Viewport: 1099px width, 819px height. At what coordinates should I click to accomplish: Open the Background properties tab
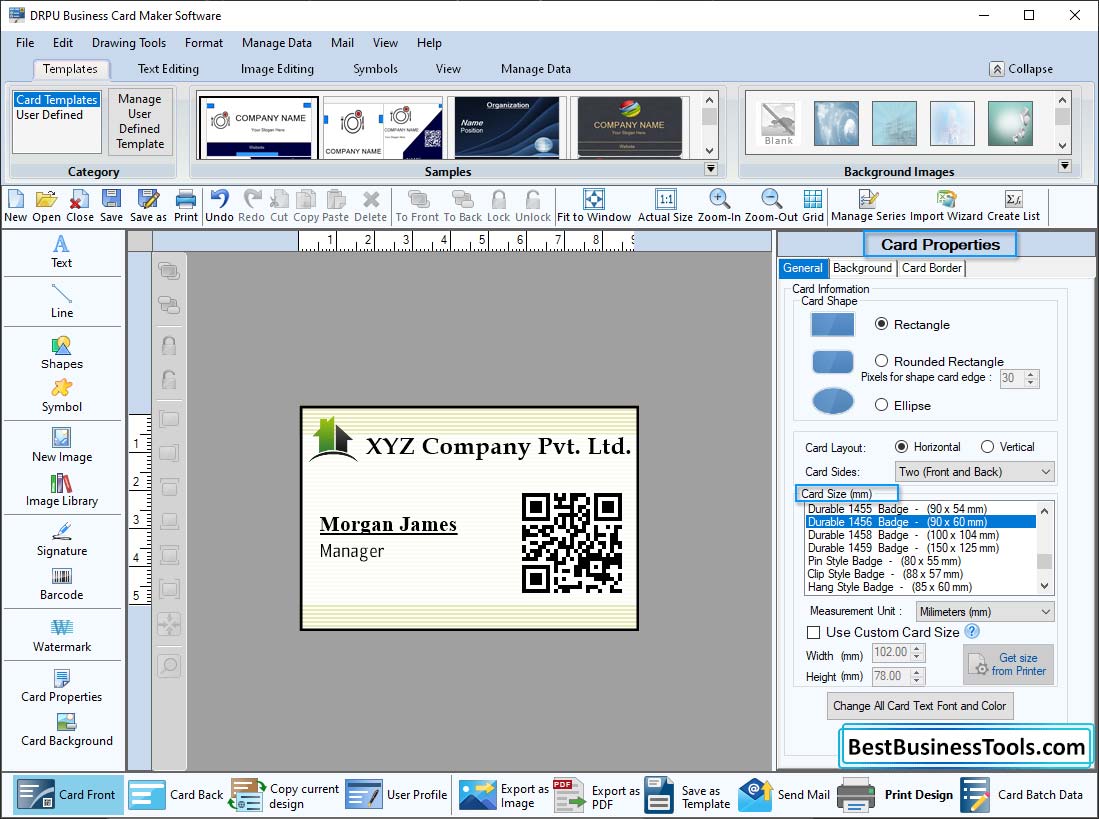tap(862, 268)
